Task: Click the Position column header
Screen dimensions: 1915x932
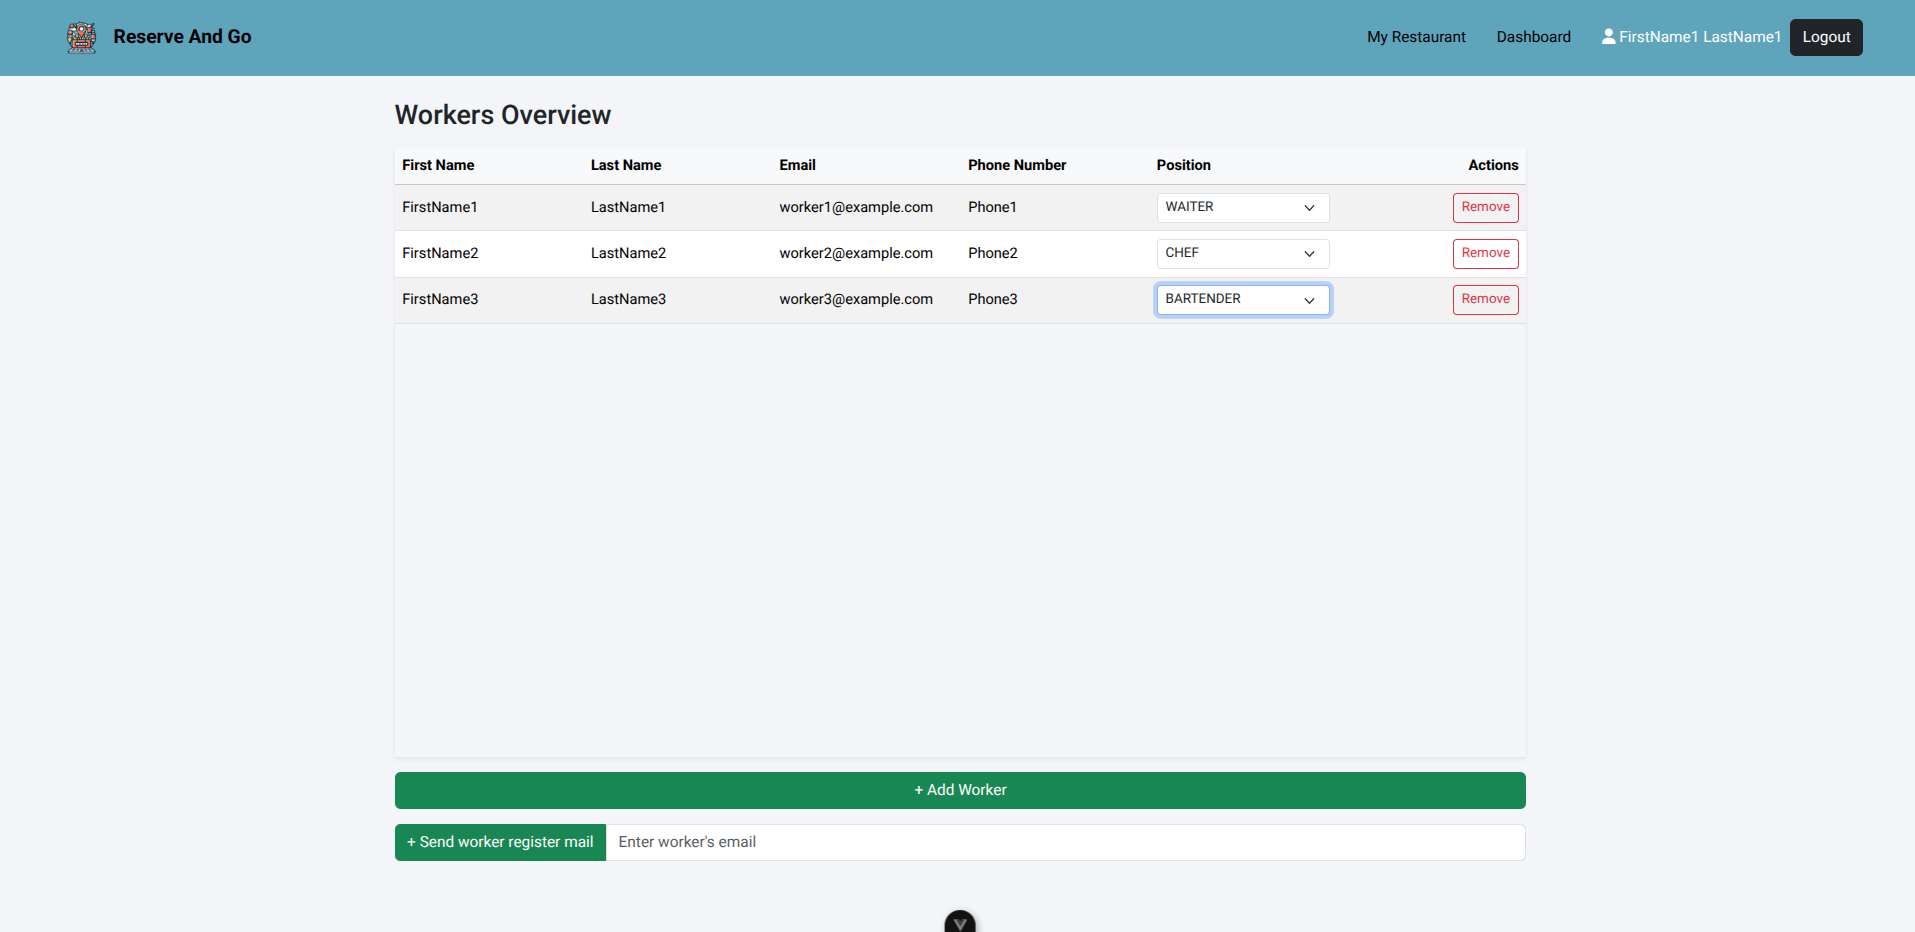Action: click(x=1183, y=166)
